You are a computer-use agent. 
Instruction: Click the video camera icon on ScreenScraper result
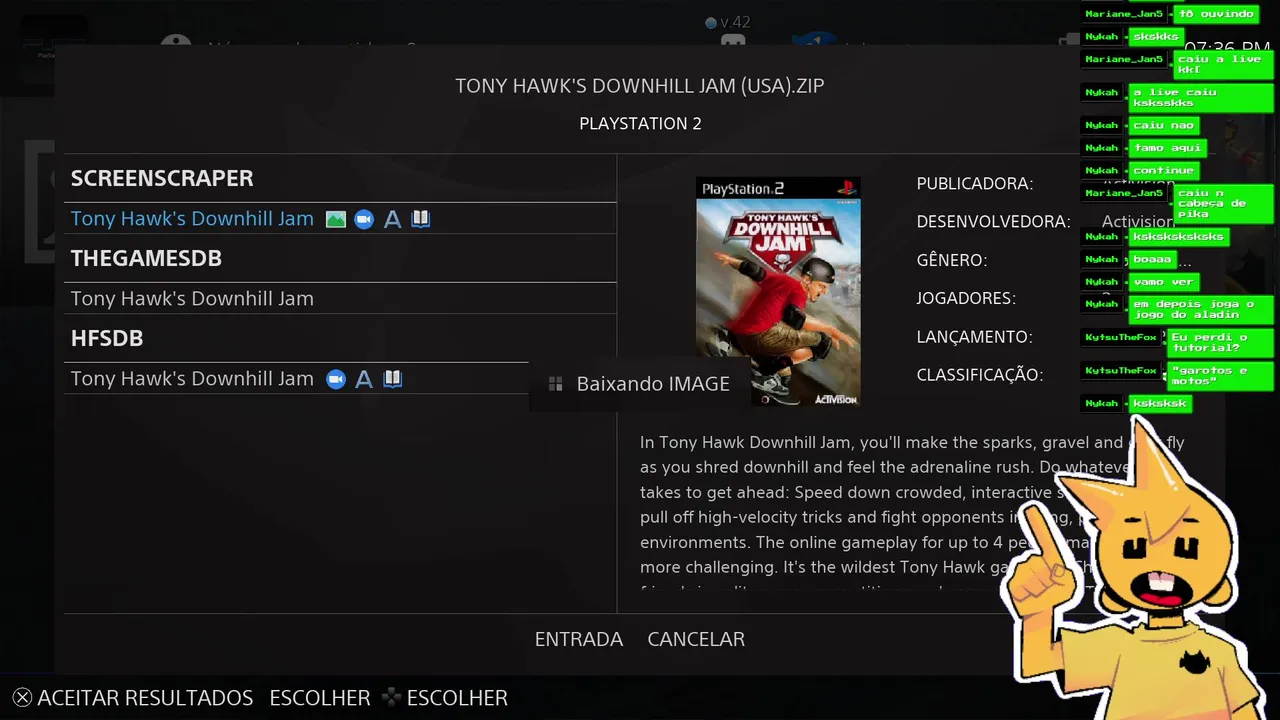pyautogui.click(x=364, y=219)
